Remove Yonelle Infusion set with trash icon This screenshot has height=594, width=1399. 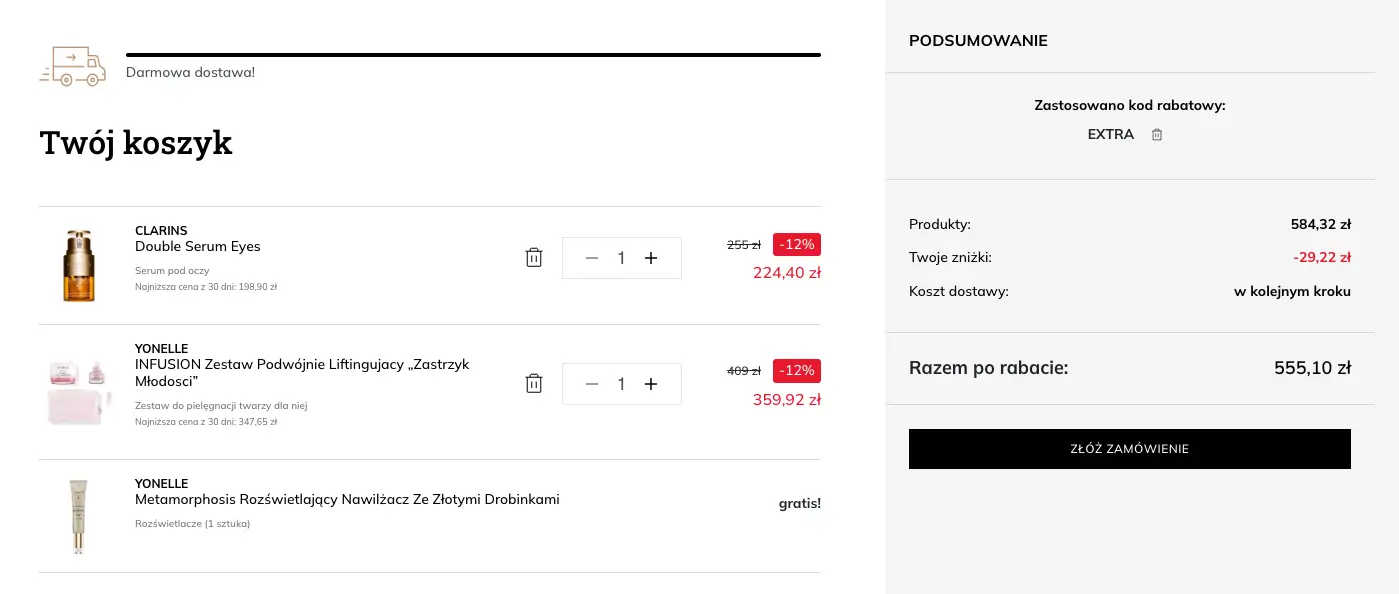534,384
